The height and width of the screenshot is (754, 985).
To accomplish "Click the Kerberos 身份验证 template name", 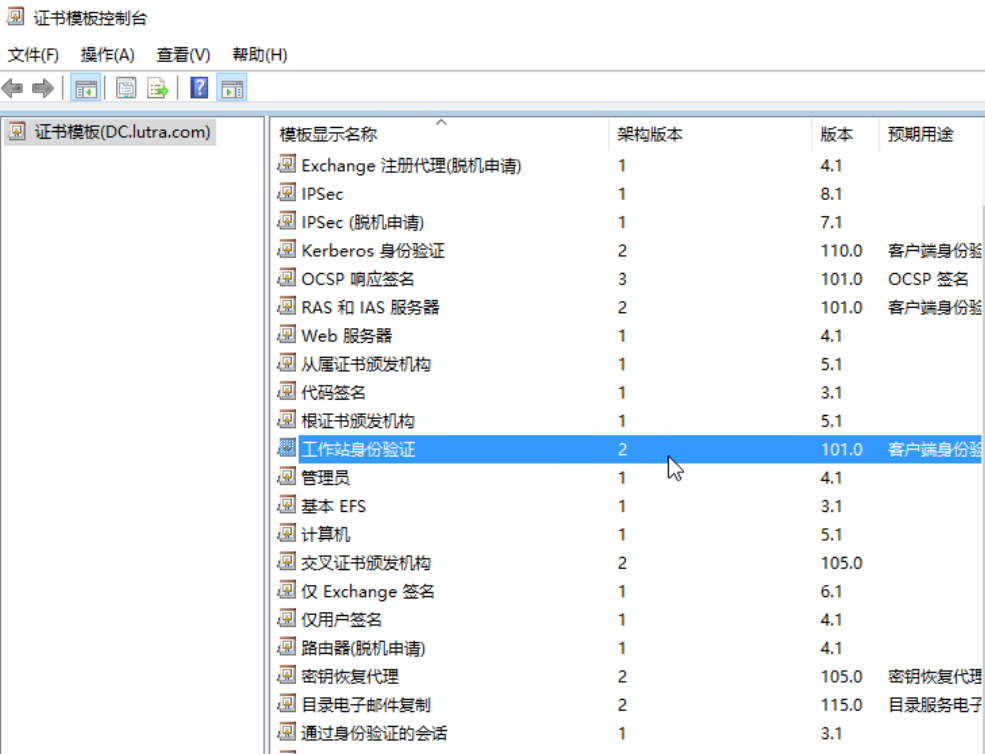I will pos(373,251).
